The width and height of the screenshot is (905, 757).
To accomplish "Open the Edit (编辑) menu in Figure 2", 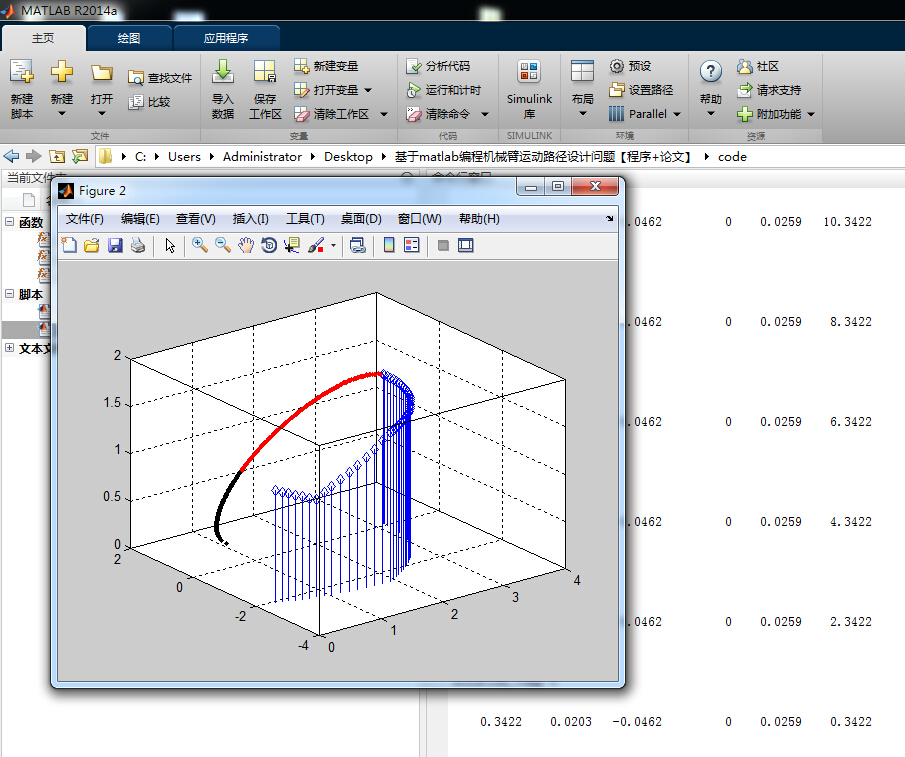I will [x=140, y=219].
